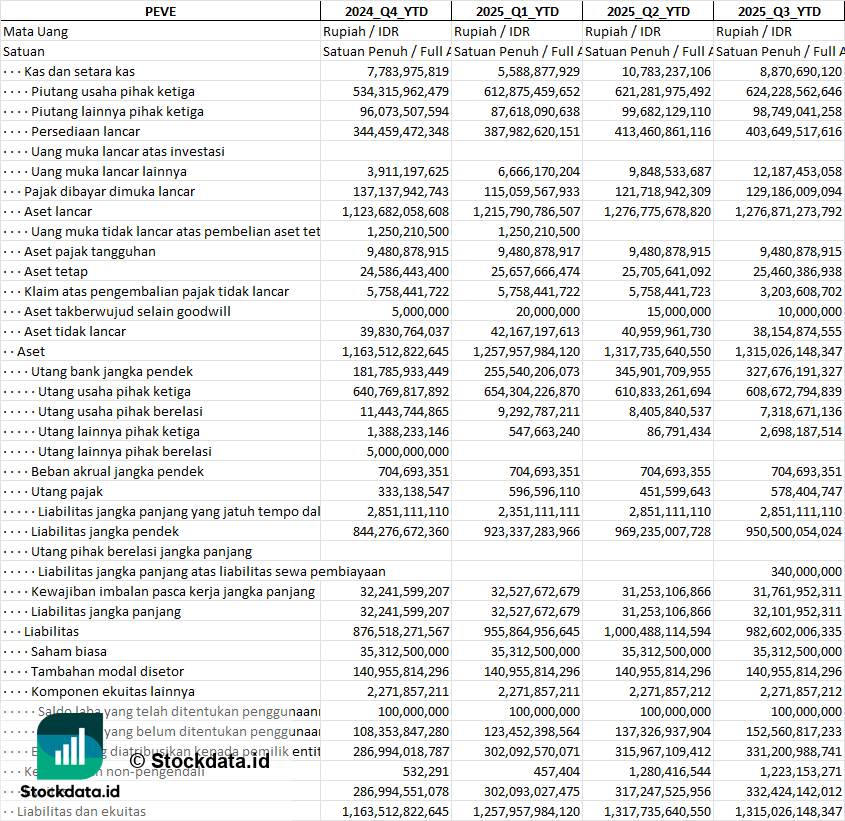Click Aset pajak tangguhan label
Screen dimensions: 845x821
pyautogui.click(x=89, y=251)
